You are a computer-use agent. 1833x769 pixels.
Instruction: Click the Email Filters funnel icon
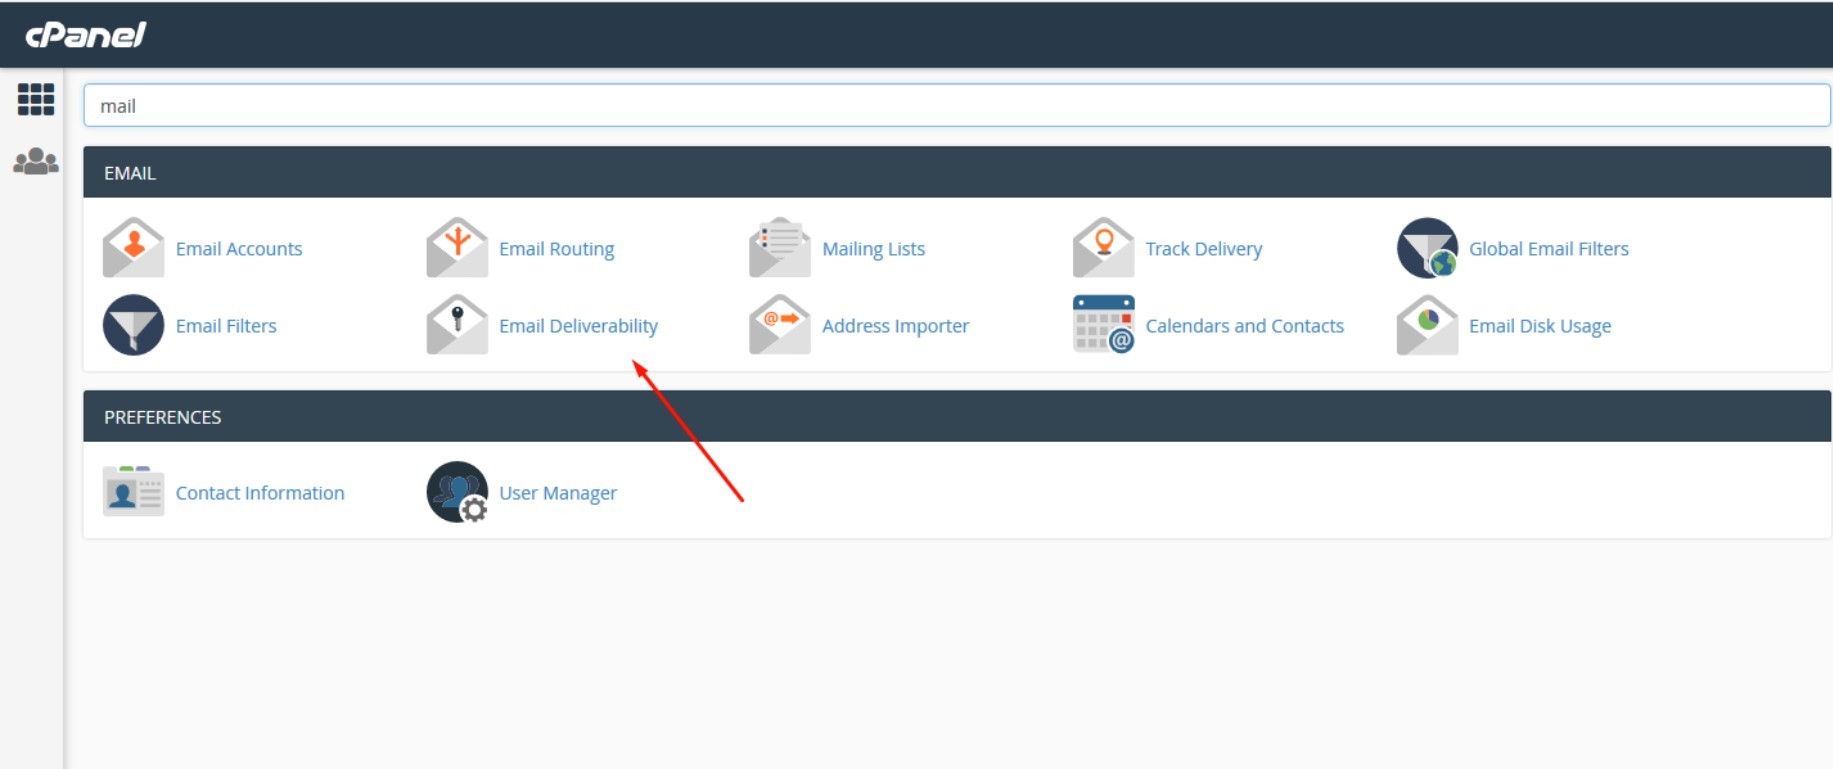click(133, 325)
